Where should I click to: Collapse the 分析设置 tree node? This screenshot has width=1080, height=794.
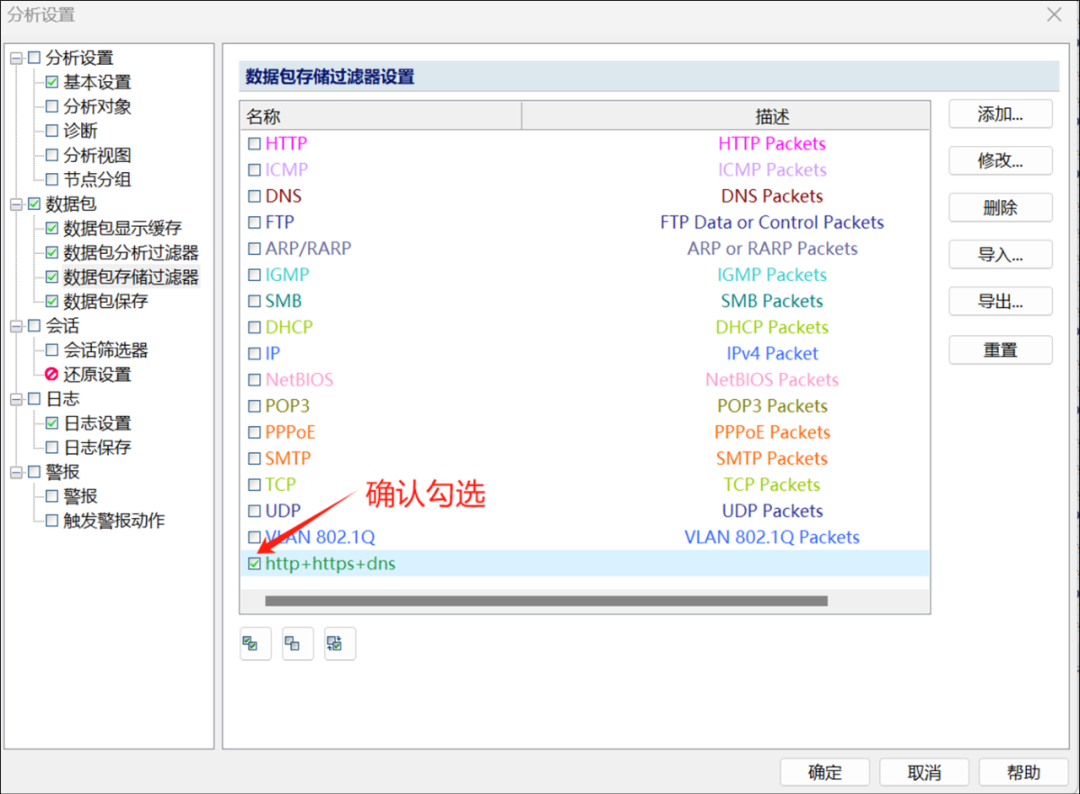point(18,57)
